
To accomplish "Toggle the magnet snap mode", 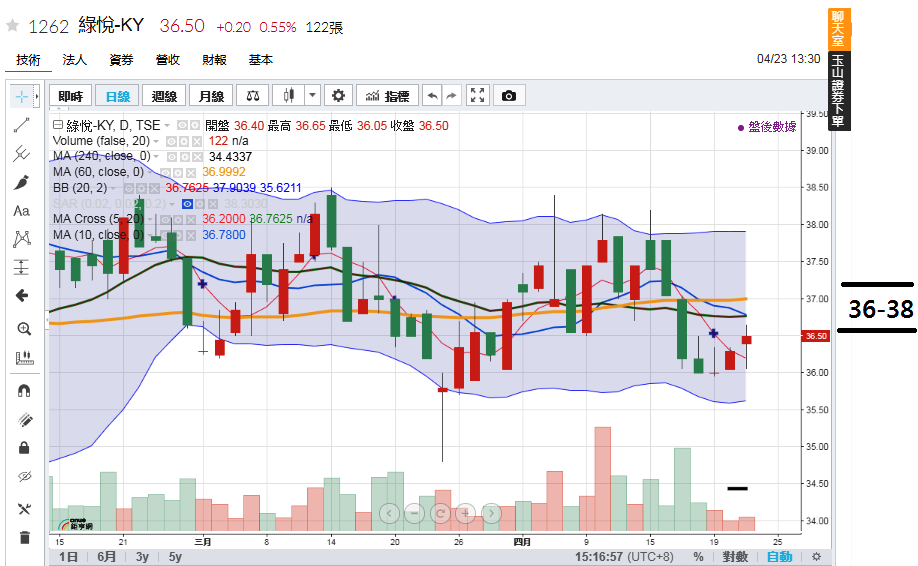I will click(x=24, y=391).
